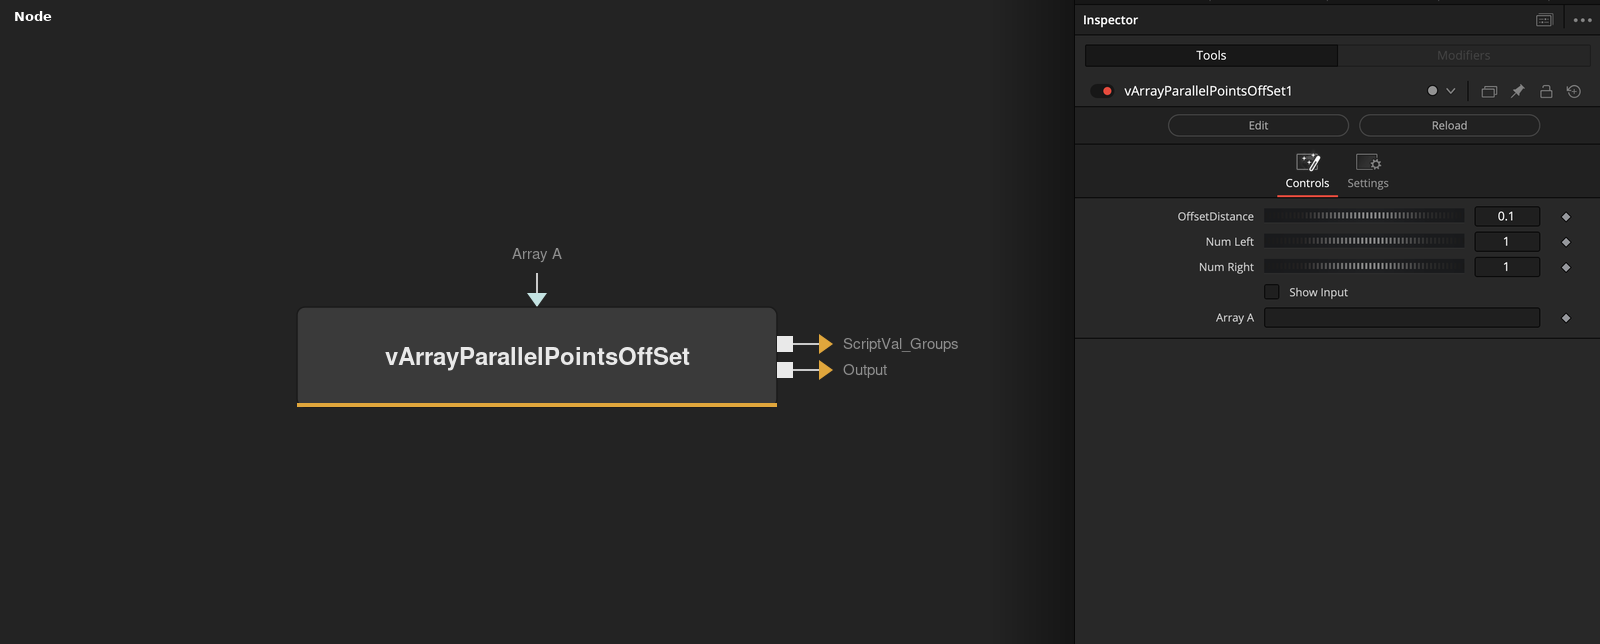Click the Edit button
The height and width of the screenshot is (644, 1600).
coord(1258,125)
